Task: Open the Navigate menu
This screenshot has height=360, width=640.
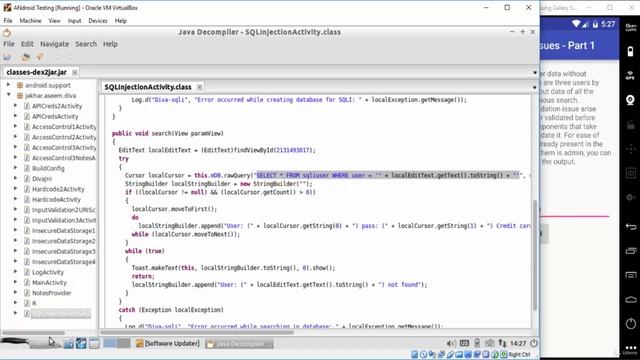Action: coord(54,44)
